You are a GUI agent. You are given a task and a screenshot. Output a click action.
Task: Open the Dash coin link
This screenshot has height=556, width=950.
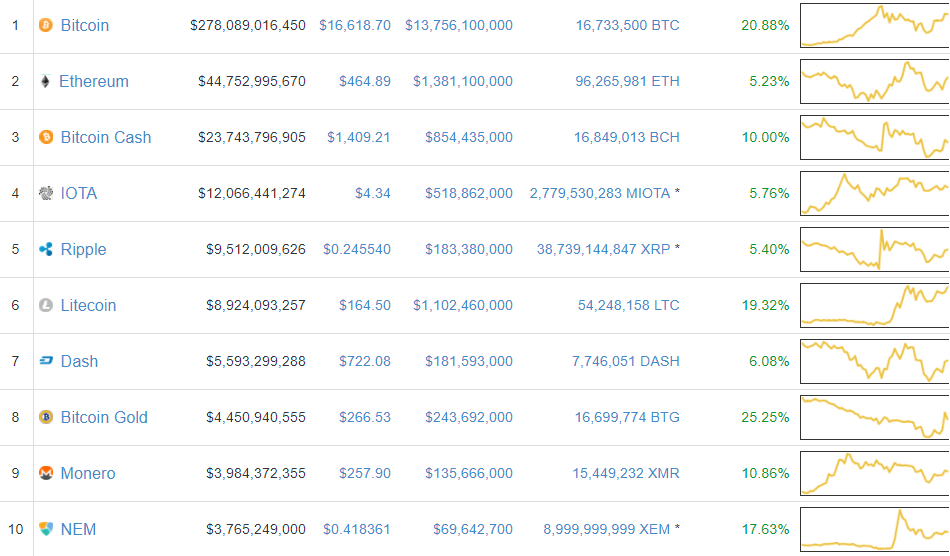pos(79,362)
